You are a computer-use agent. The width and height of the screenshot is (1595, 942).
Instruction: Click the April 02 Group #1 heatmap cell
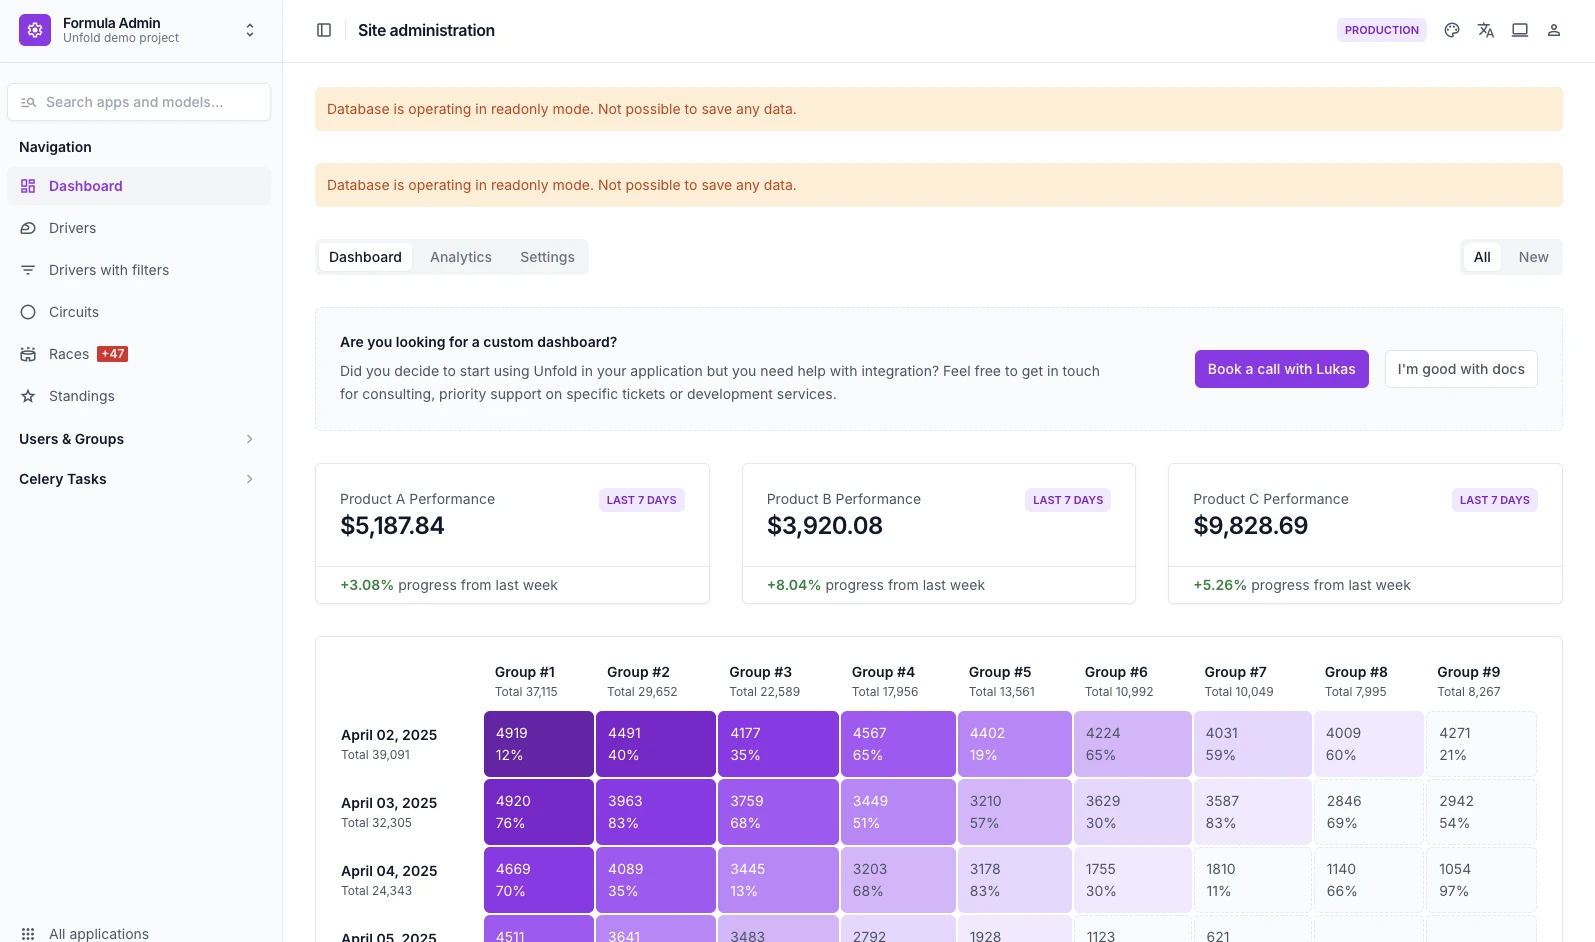[x=539, y=744]
